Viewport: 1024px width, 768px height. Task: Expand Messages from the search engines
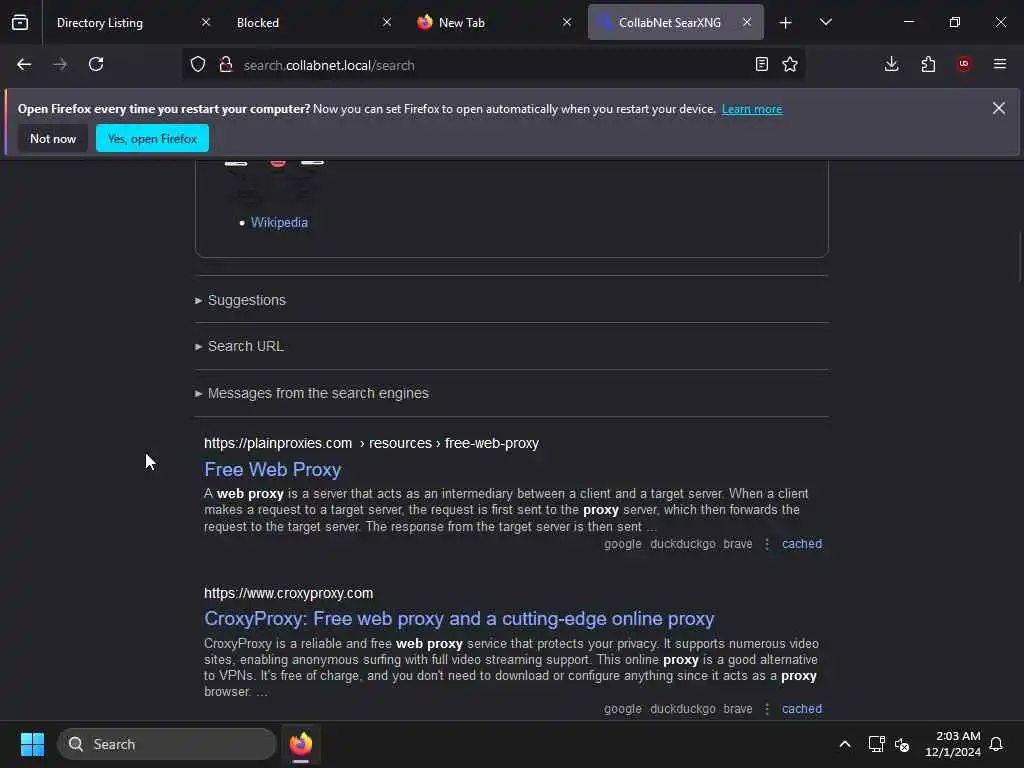[x=312, y=393]
